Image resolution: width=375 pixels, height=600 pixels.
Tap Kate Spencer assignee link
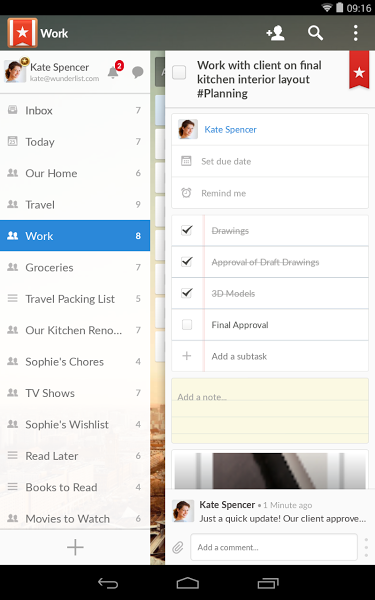tap(230, 130)
